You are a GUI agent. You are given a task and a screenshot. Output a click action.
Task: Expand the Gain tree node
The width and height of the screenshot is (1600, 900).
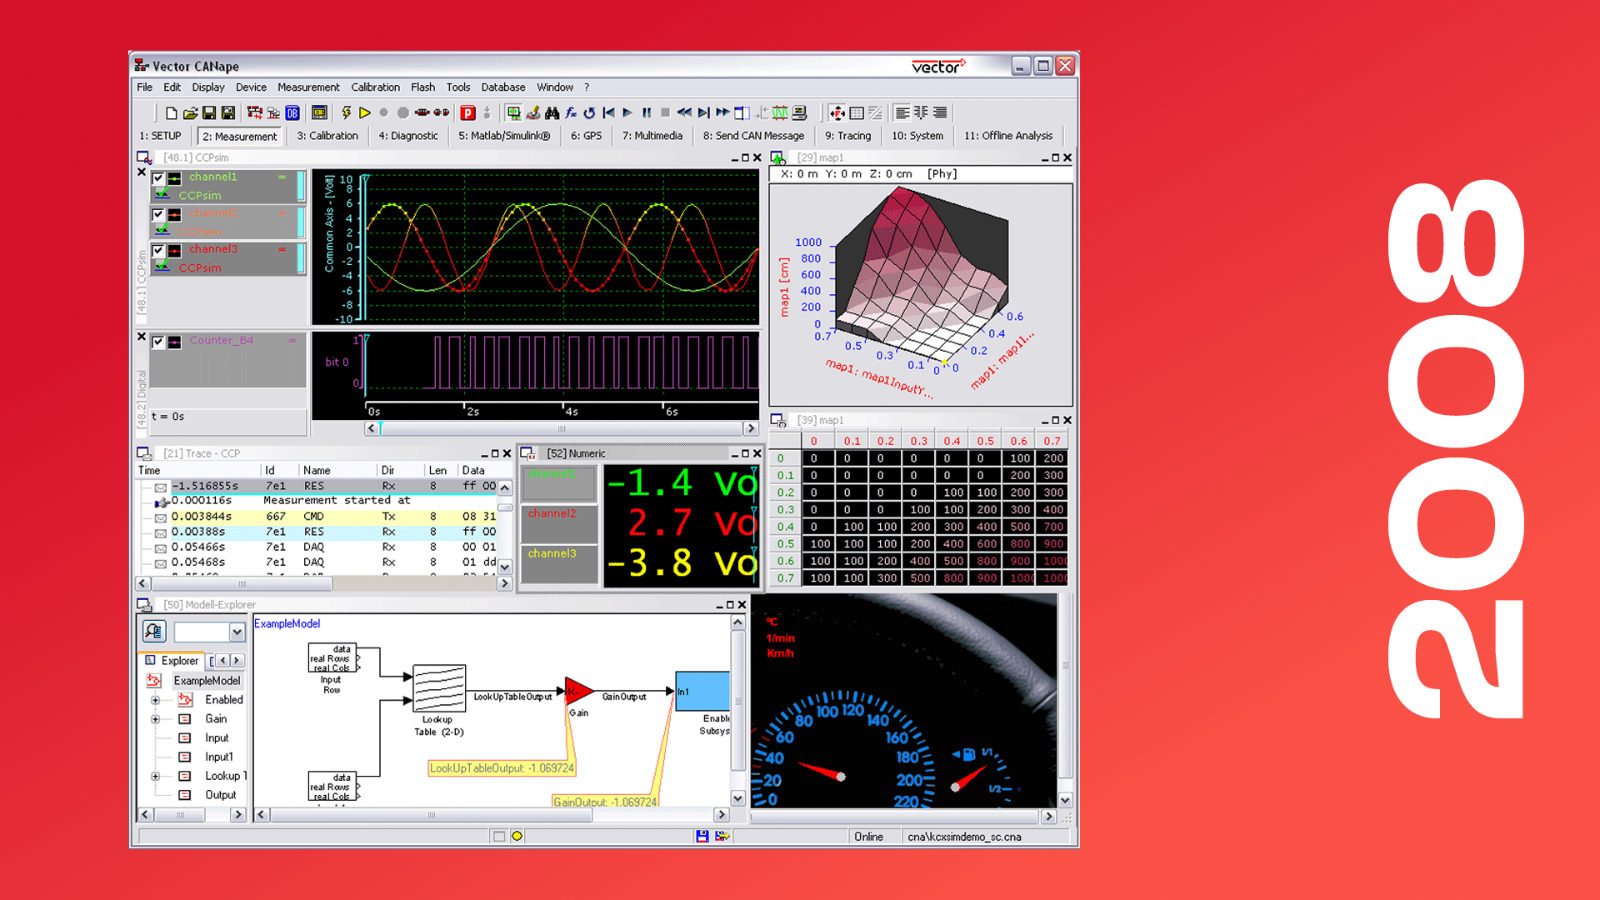pyautogui.click(x=156, y=719)
